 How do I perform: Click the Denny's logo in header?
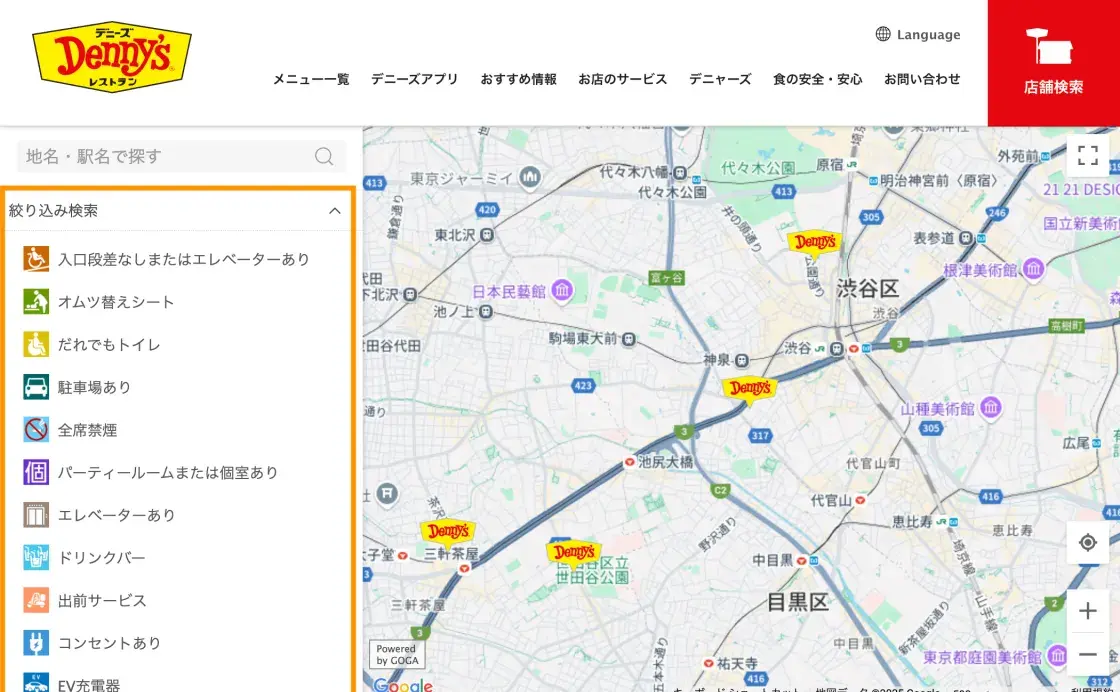pos(112,57)
